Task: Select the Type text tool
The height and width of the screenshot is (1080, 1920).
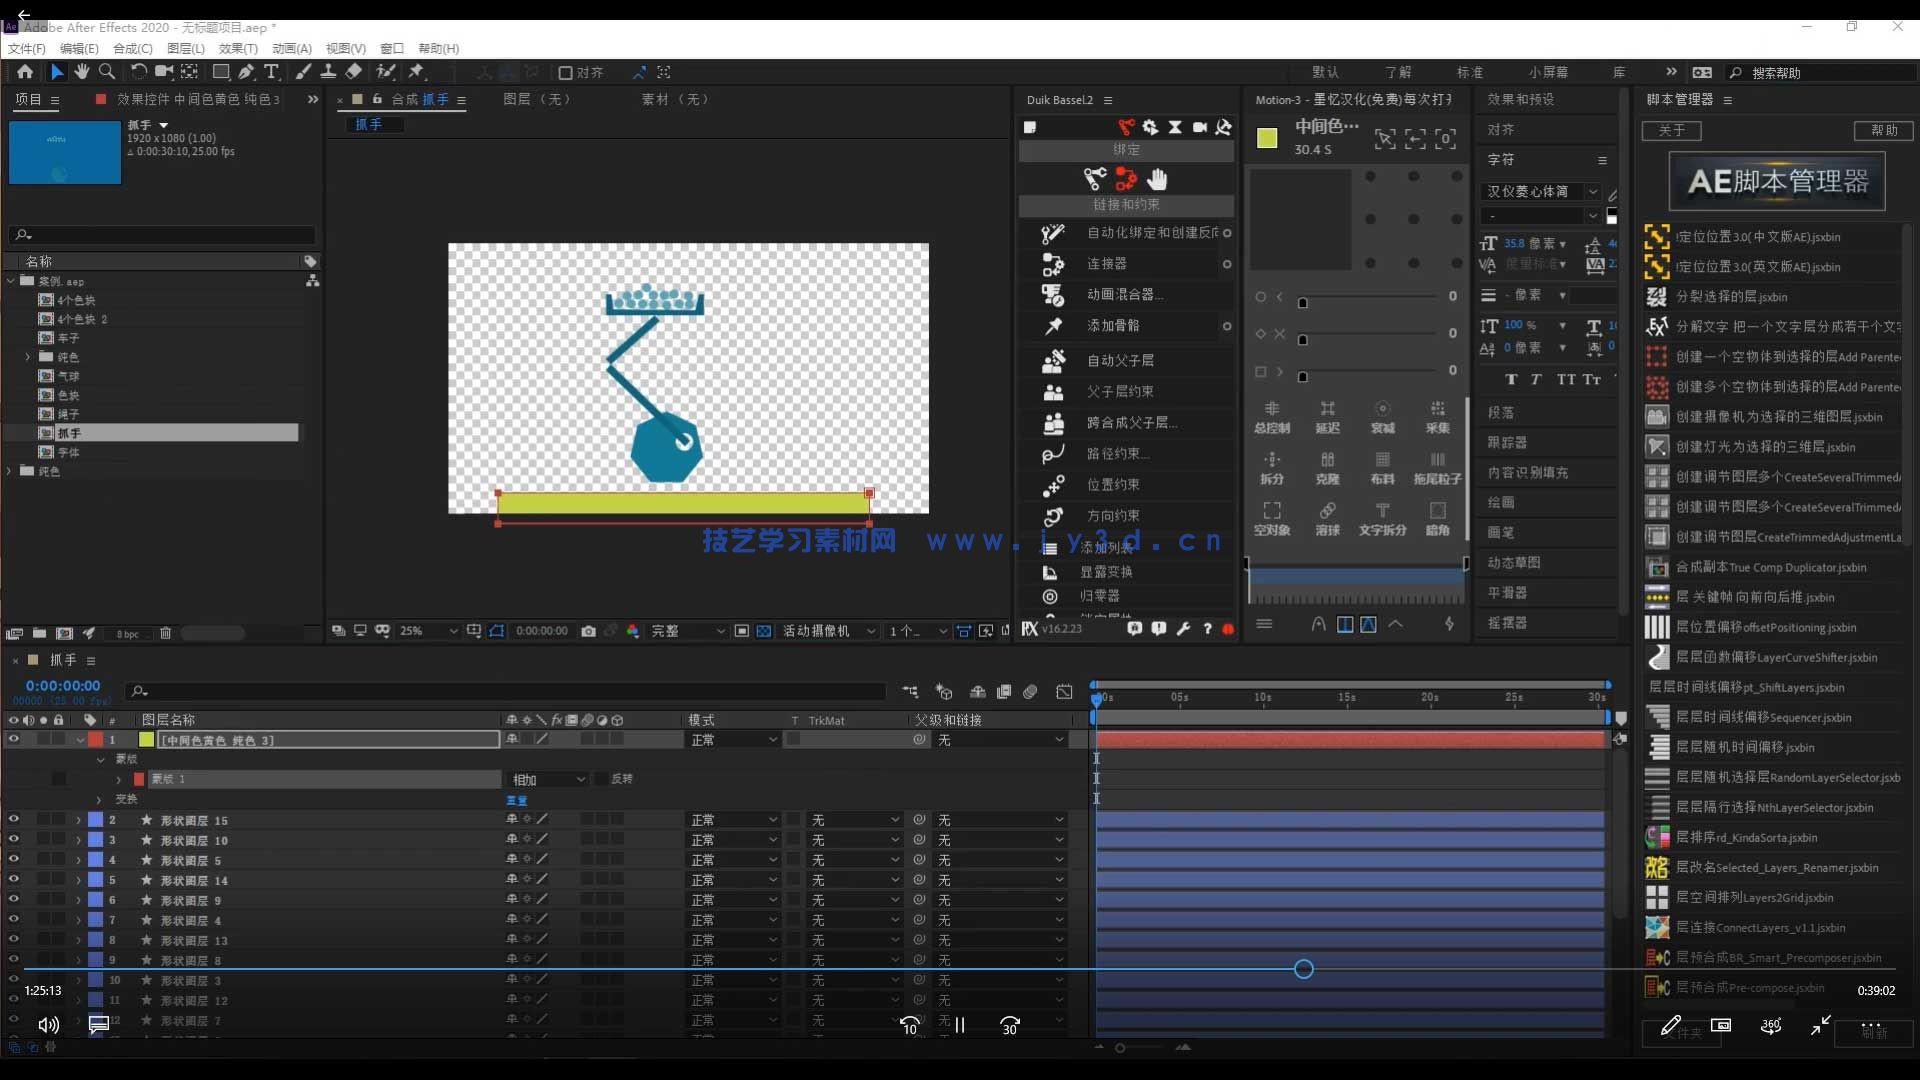Action: (271, 72)
